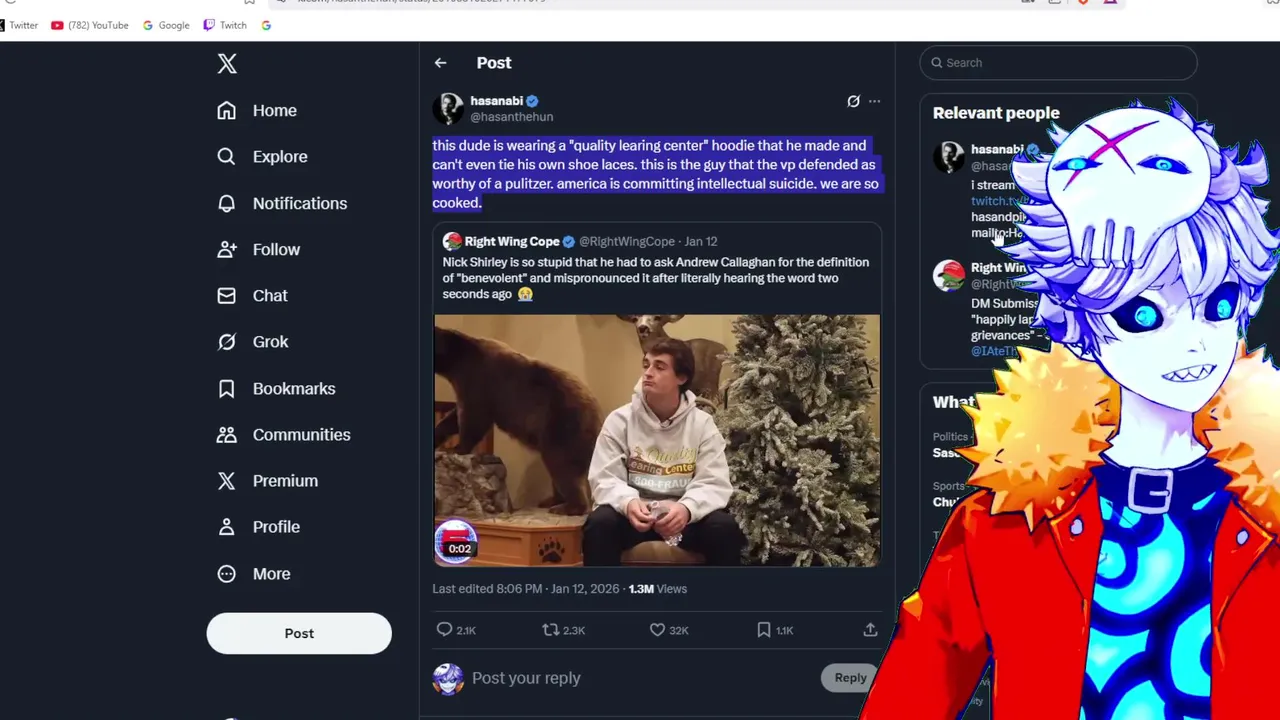Open the (782) YouTube bookmark

[x=89, y=25]
